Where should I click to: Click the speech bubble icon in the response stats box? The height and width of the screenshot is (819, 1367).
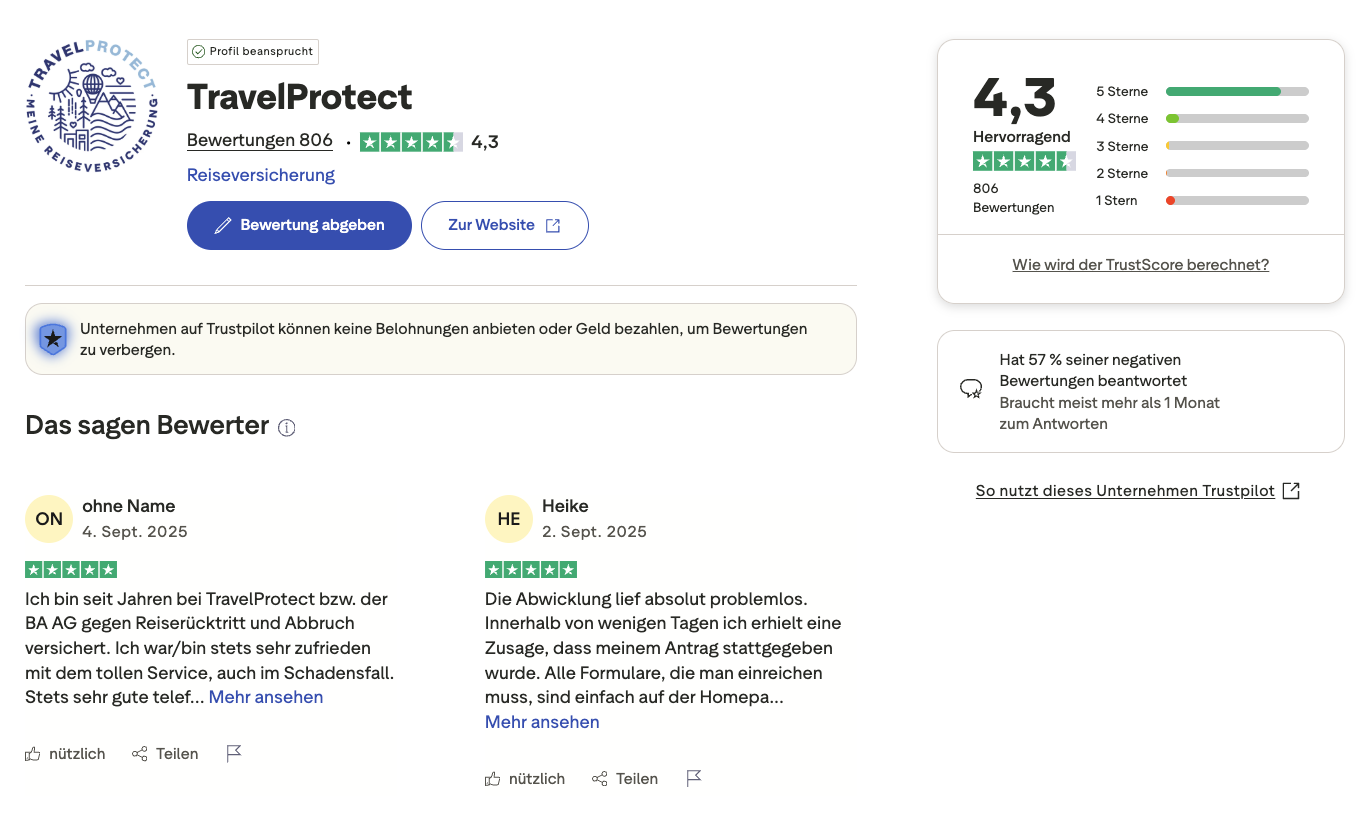(x=971, y=388)
